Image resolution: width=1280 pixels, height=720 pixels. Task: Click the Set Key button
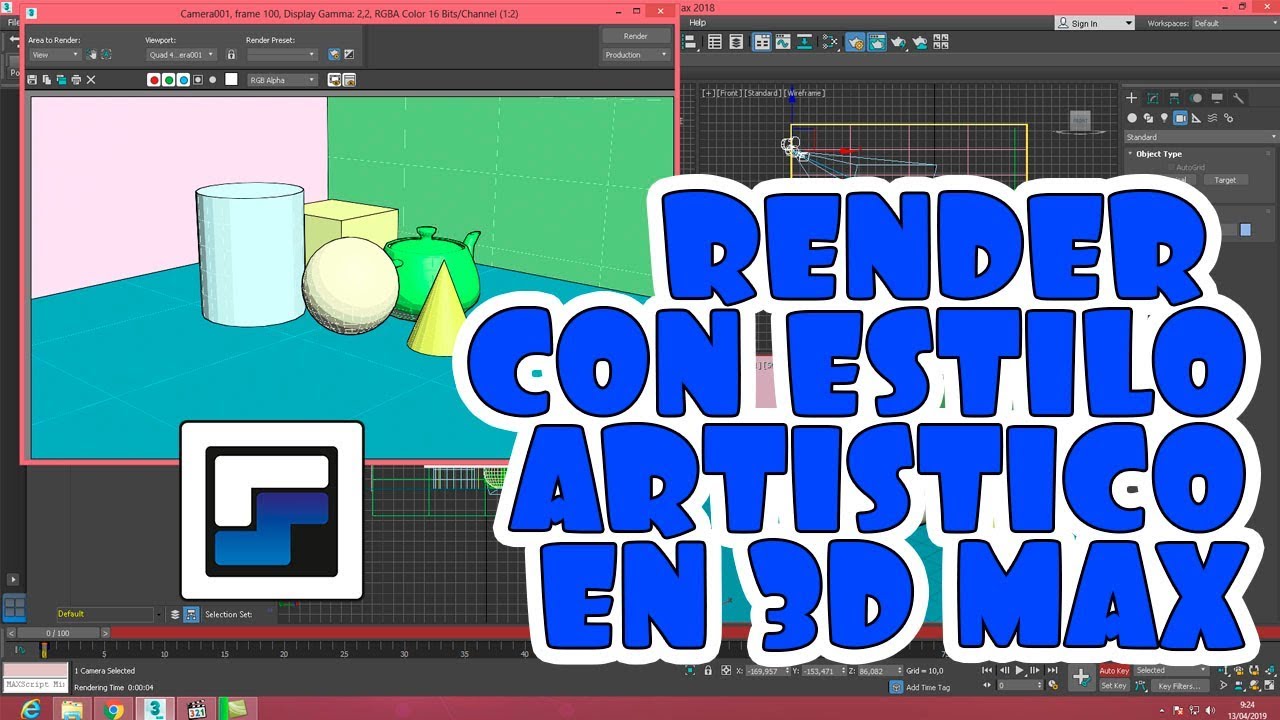(x=1114, y=686)
